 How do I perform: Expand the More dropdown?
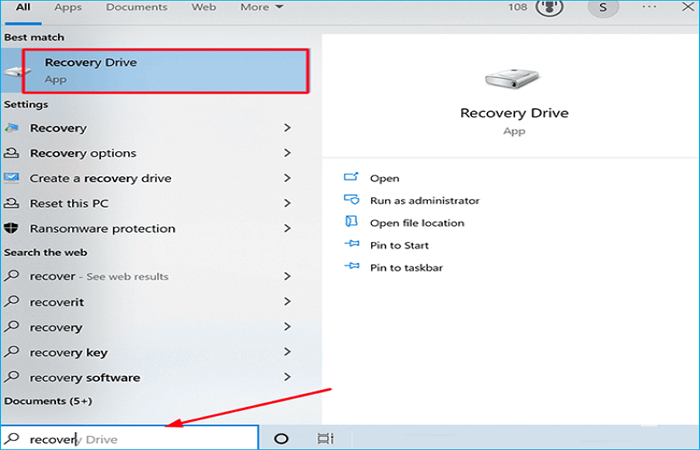[262, 7]
